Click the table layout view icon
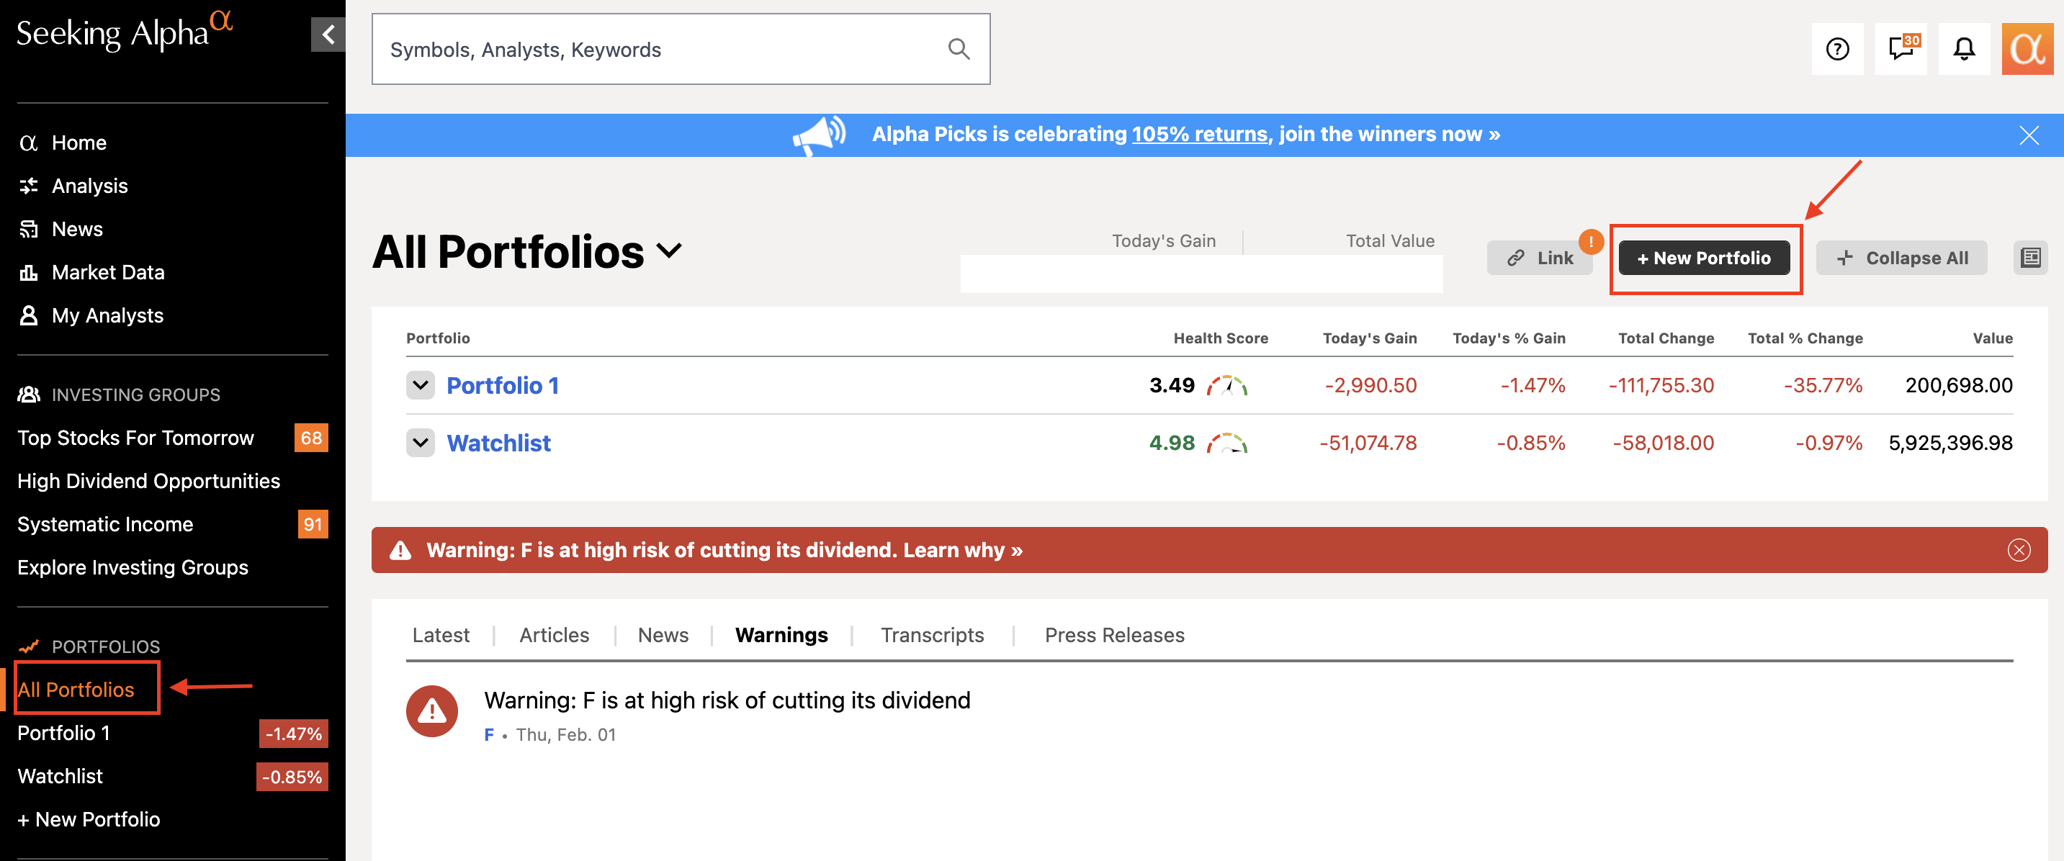Viewport: 2064px width, 861px height. click(2030, 258)
